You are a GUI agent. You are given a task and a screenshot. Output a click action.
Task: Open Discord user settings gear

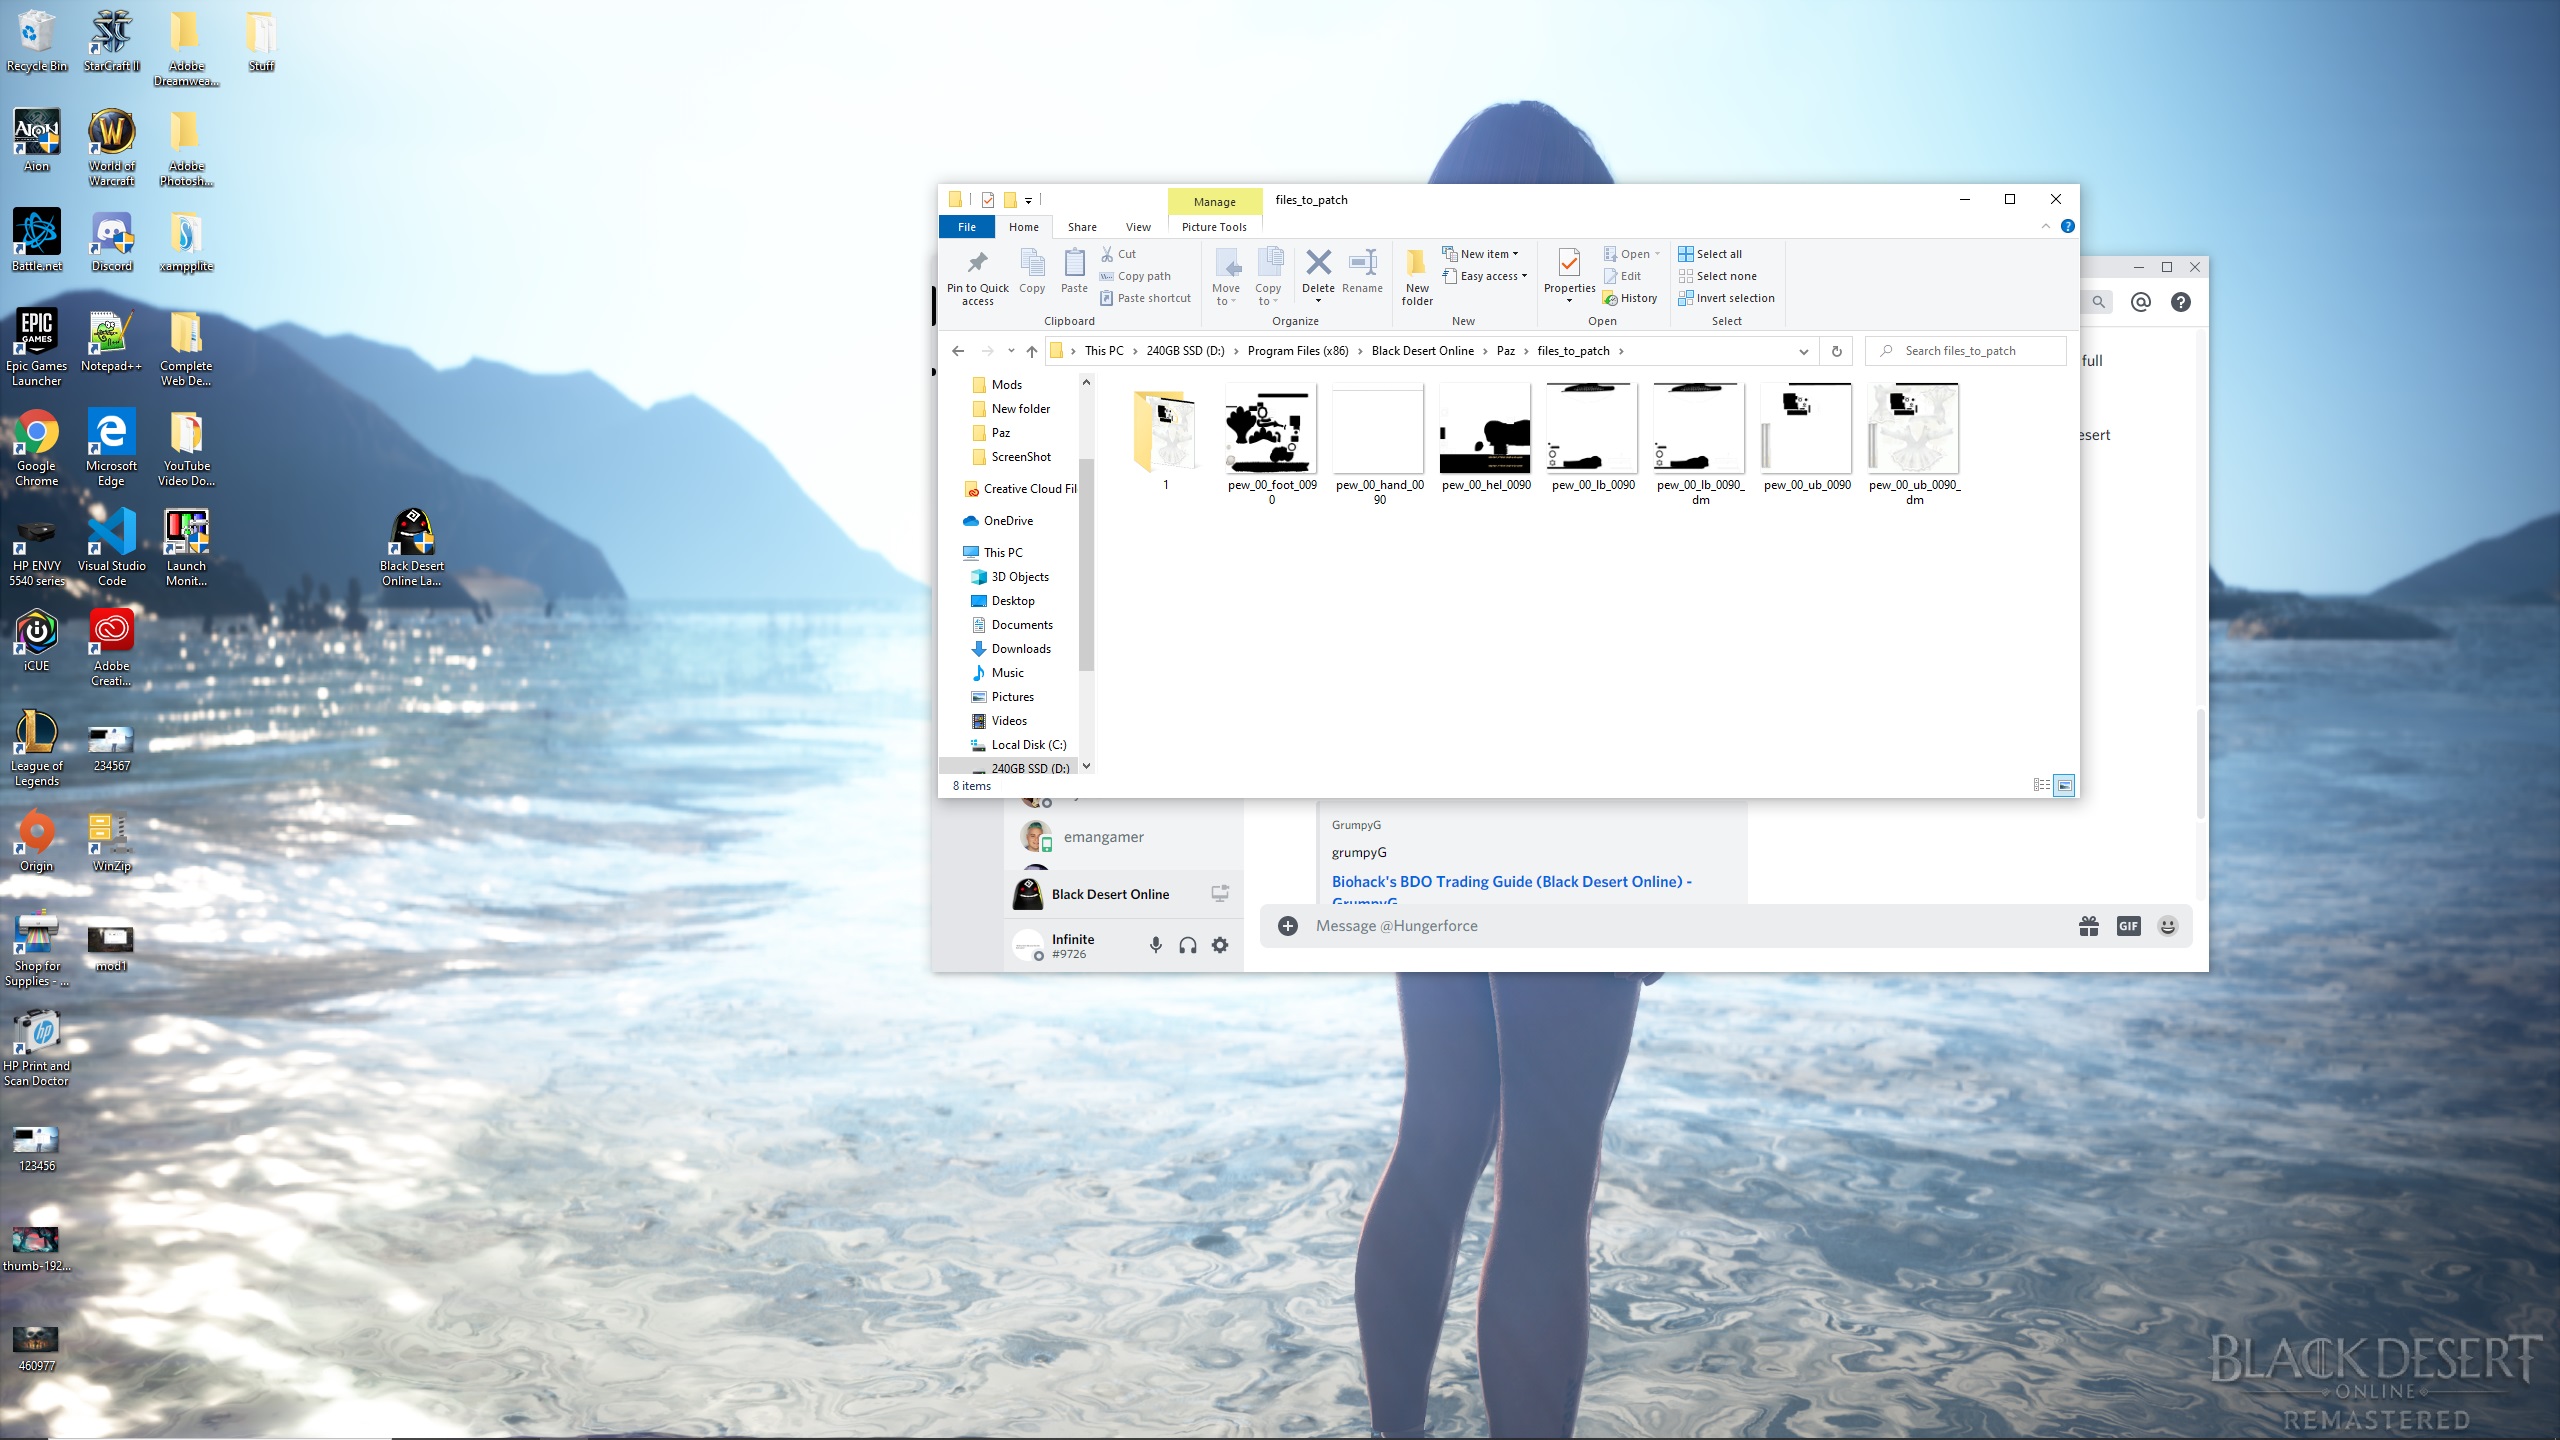click(x=1220, y=945)
